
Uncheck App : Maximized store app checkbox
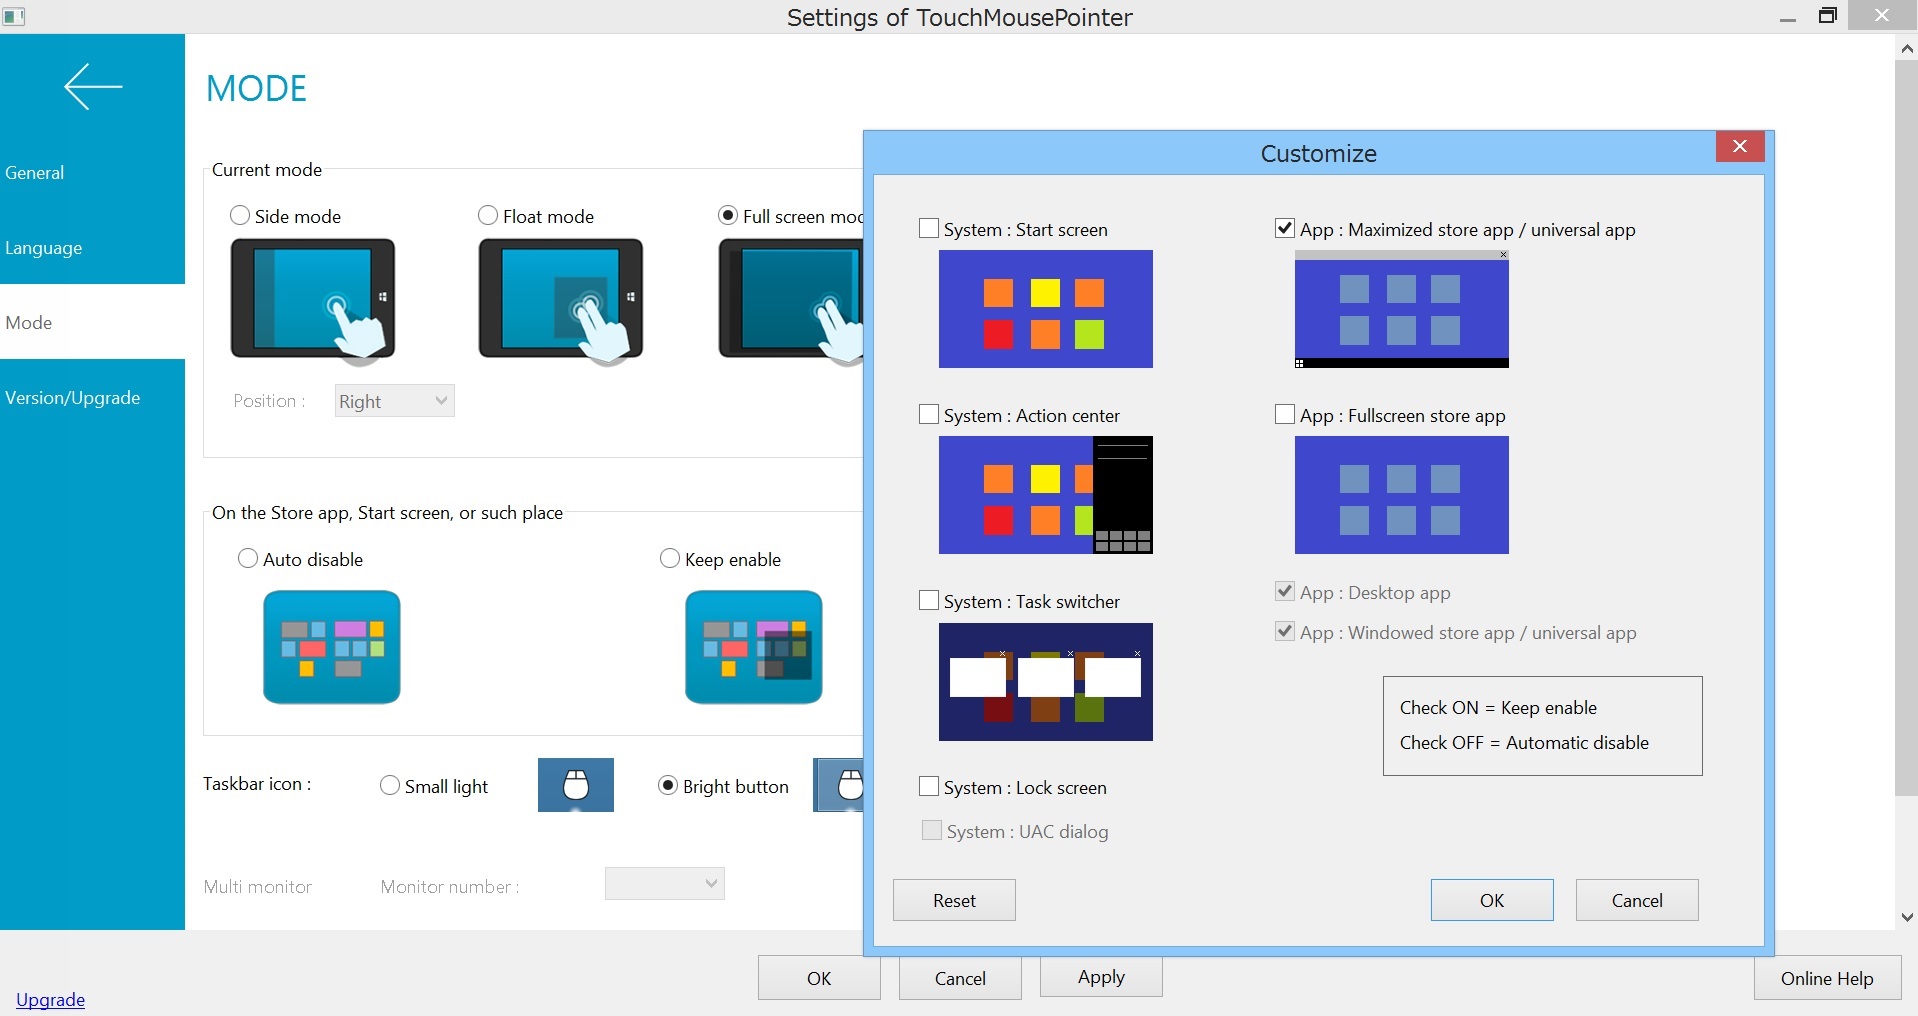[1285, 229]
